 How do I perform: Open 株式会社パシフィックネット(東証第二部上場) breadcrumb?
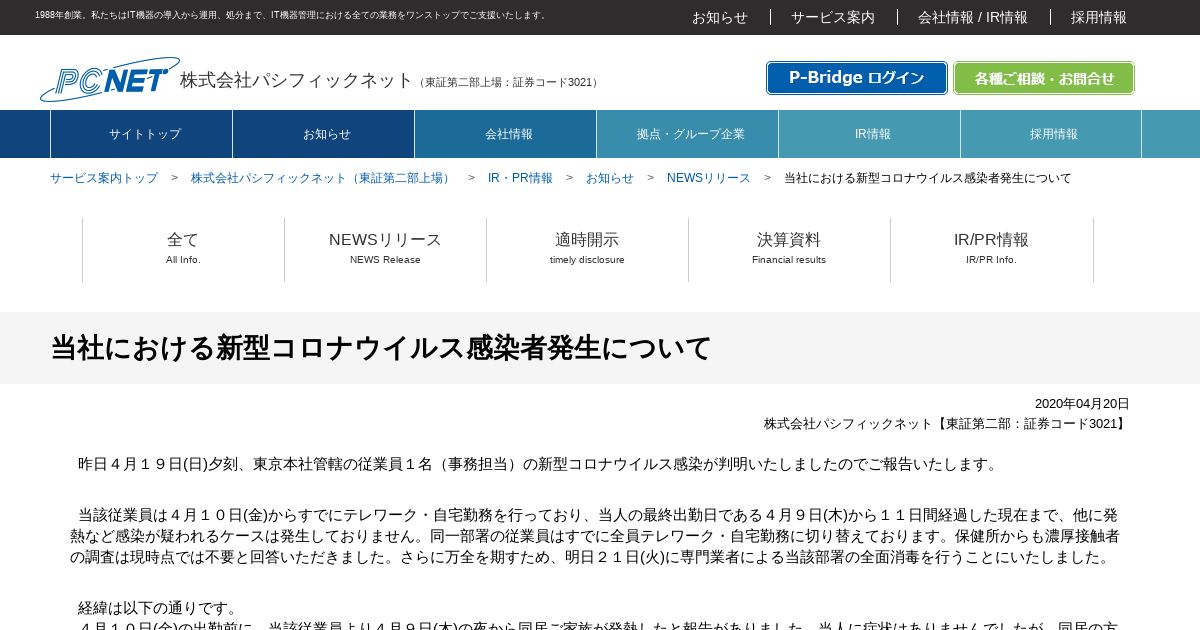pyautogui.click(x=323, y=178)
